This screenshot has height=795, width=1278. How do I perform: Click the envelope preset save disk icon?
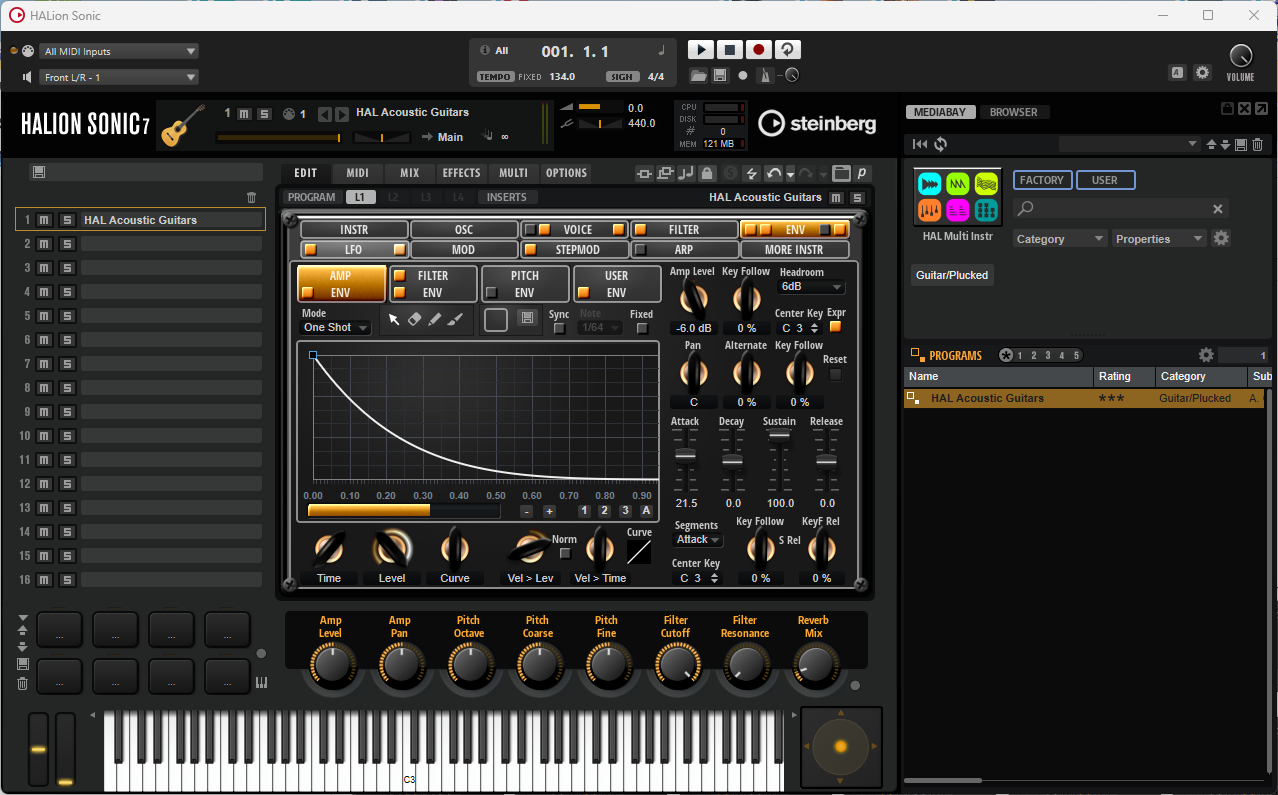[x=528, y=319]
